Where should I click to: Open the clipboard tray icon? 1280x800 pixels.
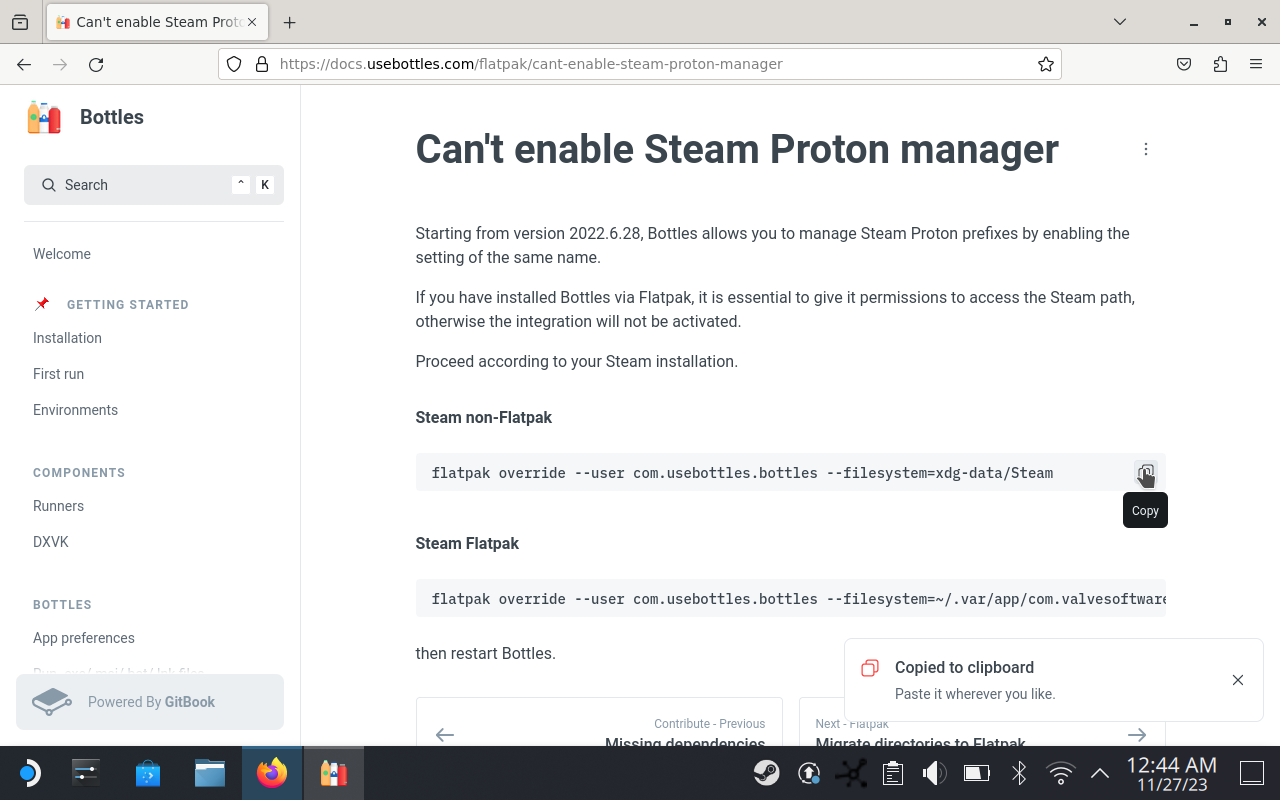pyautogui.click(x=893, y=773)
